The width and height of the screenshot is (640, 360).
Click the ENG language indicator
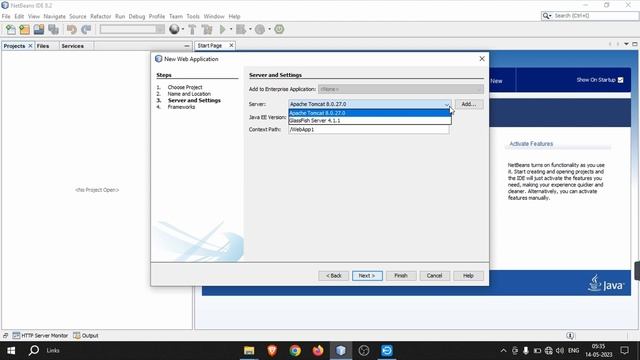[573, 351]
